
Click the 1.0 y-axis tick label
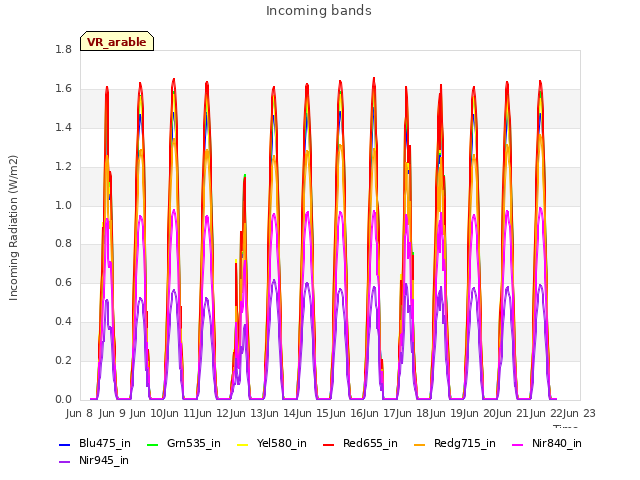click(63, 205)
